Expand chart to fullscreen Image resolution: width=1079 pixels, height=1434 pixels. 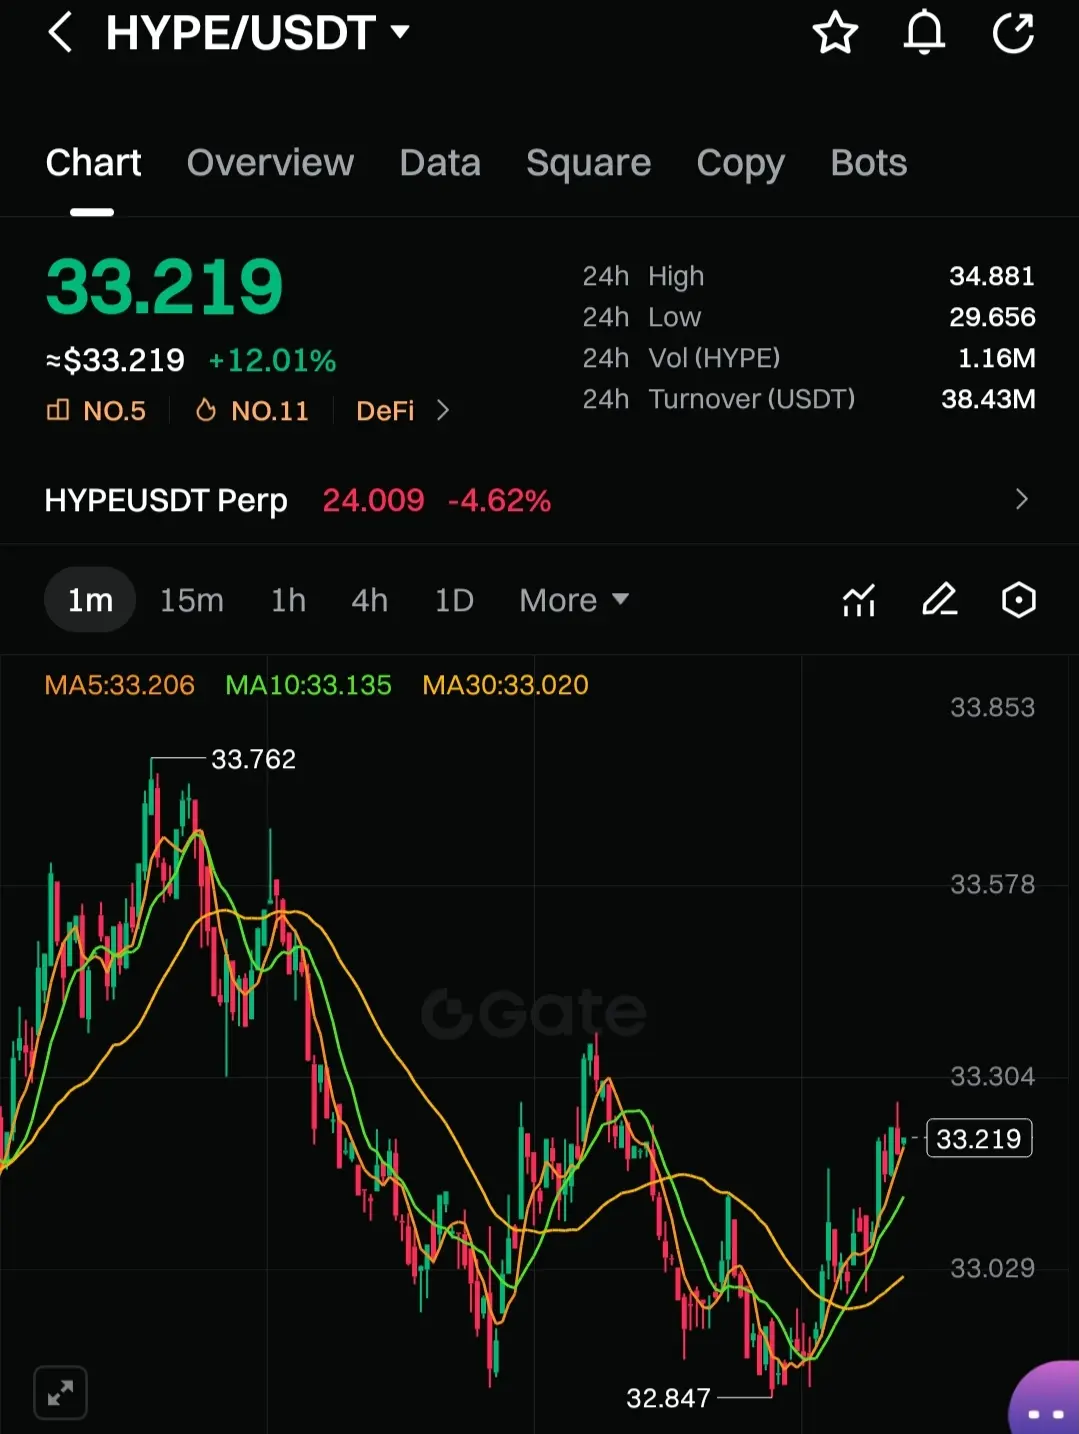(60, 1392)
